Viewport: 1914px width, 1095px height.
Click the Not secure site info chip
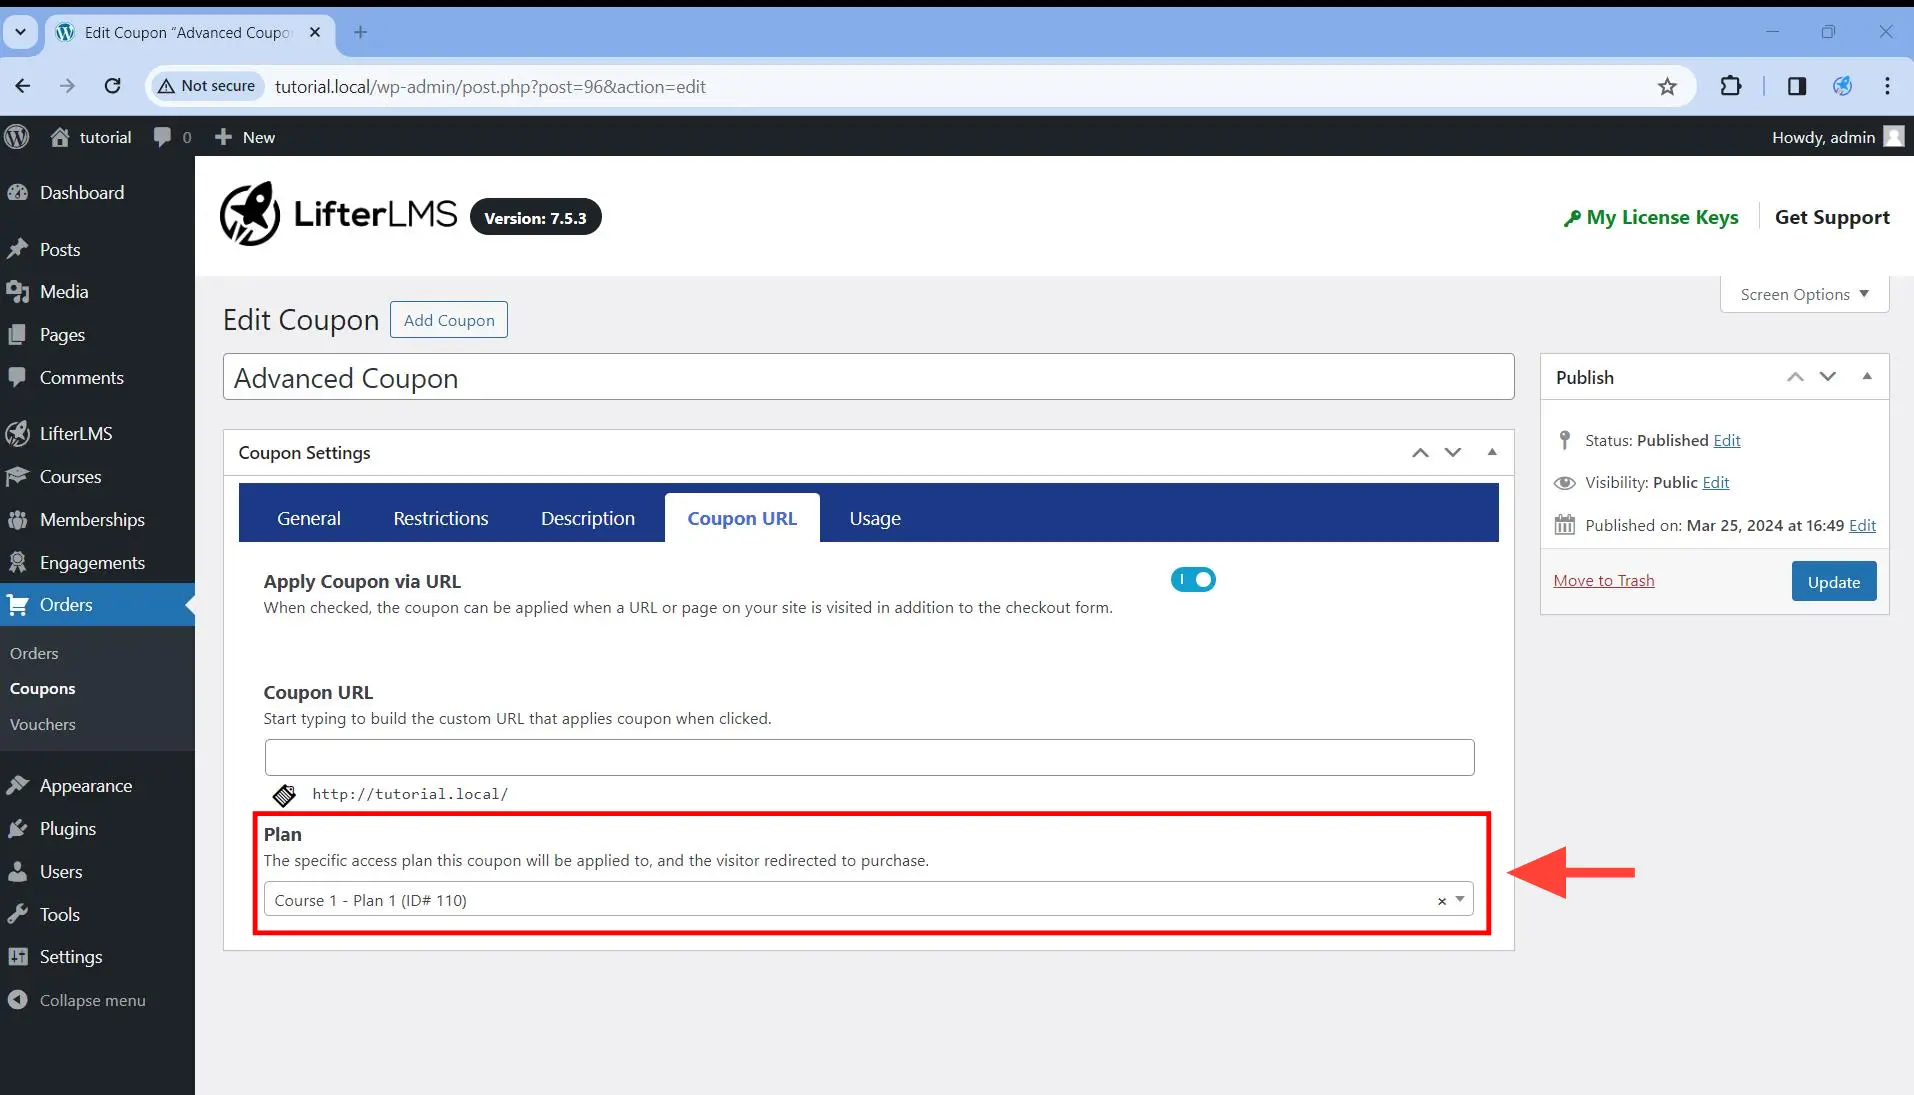pyautogui.click(x=207, y=86)
